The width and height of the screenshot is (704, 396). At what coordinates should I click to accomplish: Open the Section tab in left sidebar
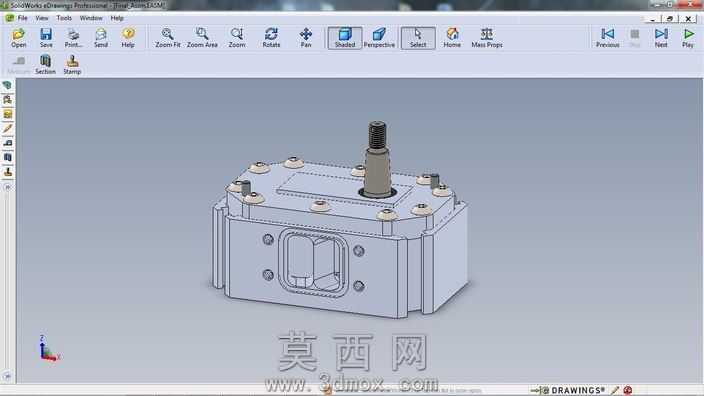[x=7, y=157]
